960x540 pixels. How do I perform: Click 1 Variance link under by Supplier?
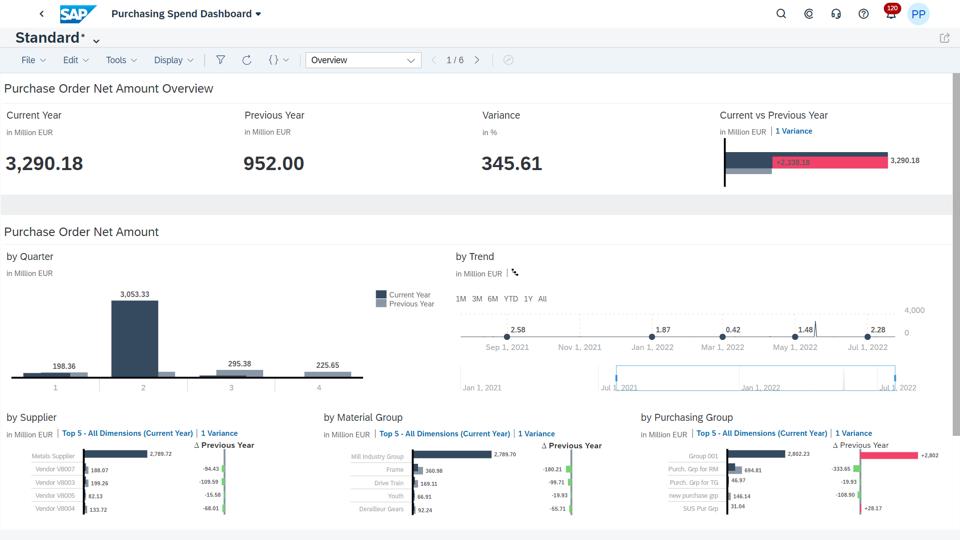click(219, 433)
